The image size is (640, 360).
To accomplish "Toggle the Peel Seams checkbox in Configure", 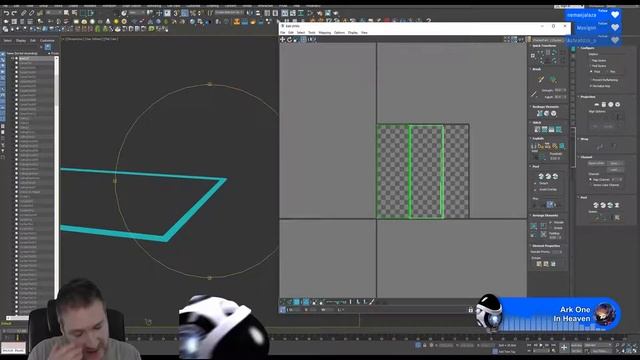I will pos(590,66).
